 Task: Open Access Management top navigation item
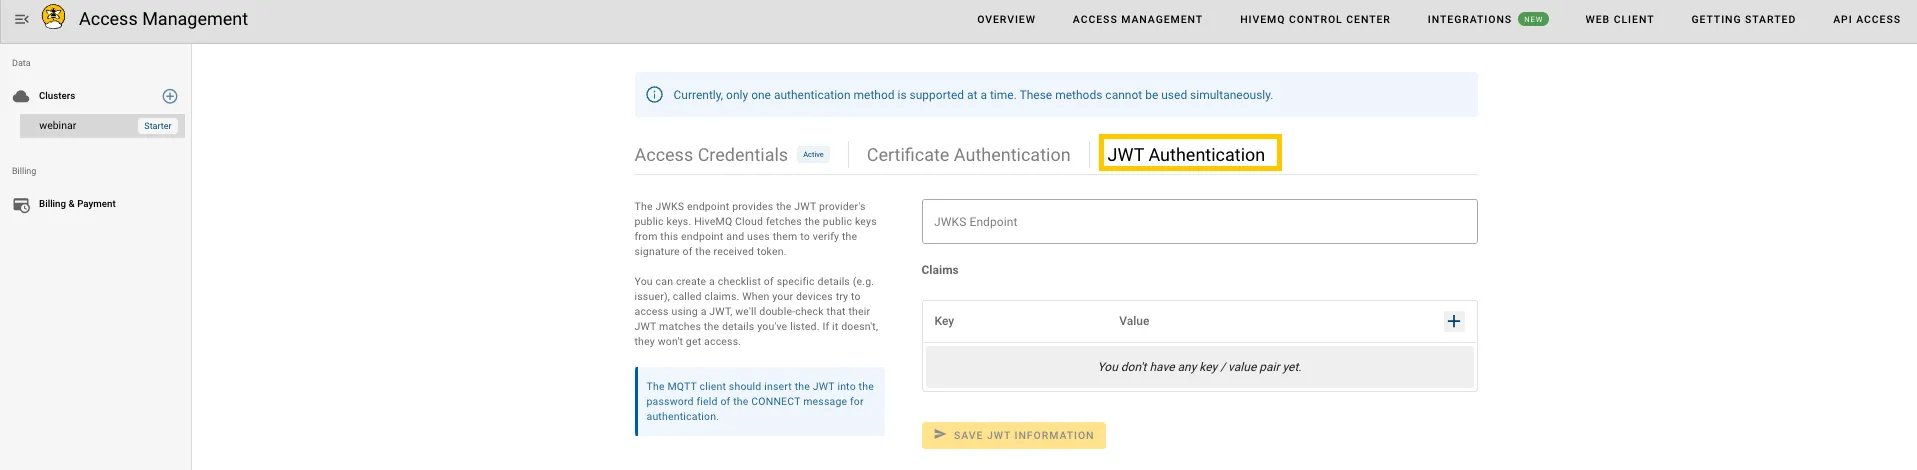point(1137,19)
